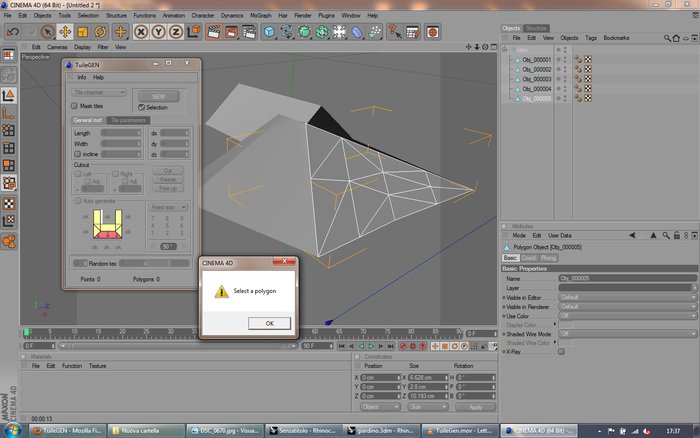Select the Rotate tool
Image resolution: width=700 pixels, height=438 pixels.
coord(100,32)
